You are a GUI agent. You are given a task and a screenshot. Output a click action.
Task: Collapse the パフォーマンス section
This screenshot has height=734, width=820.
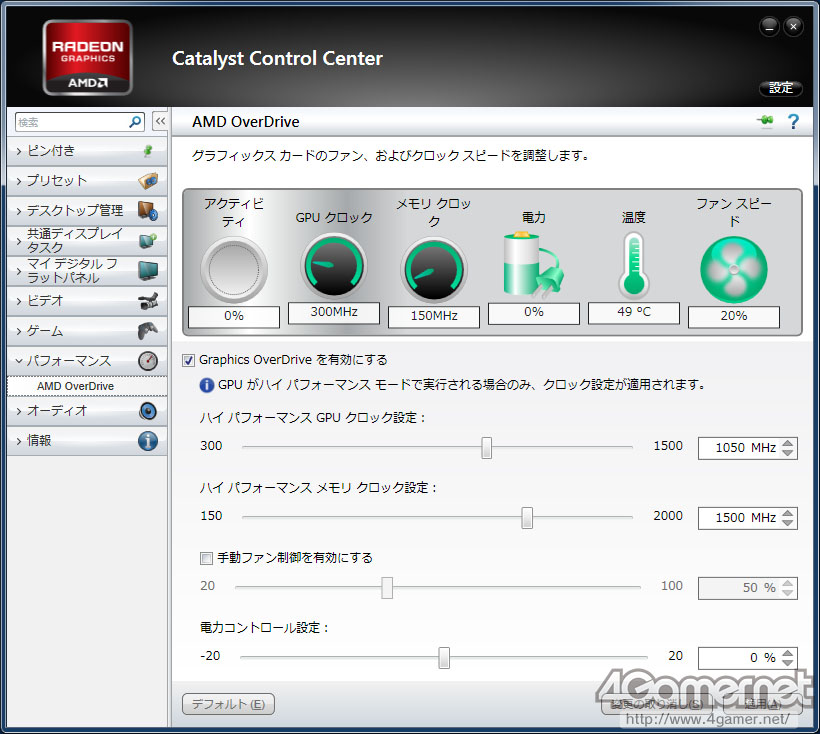[x=19, y=361]
